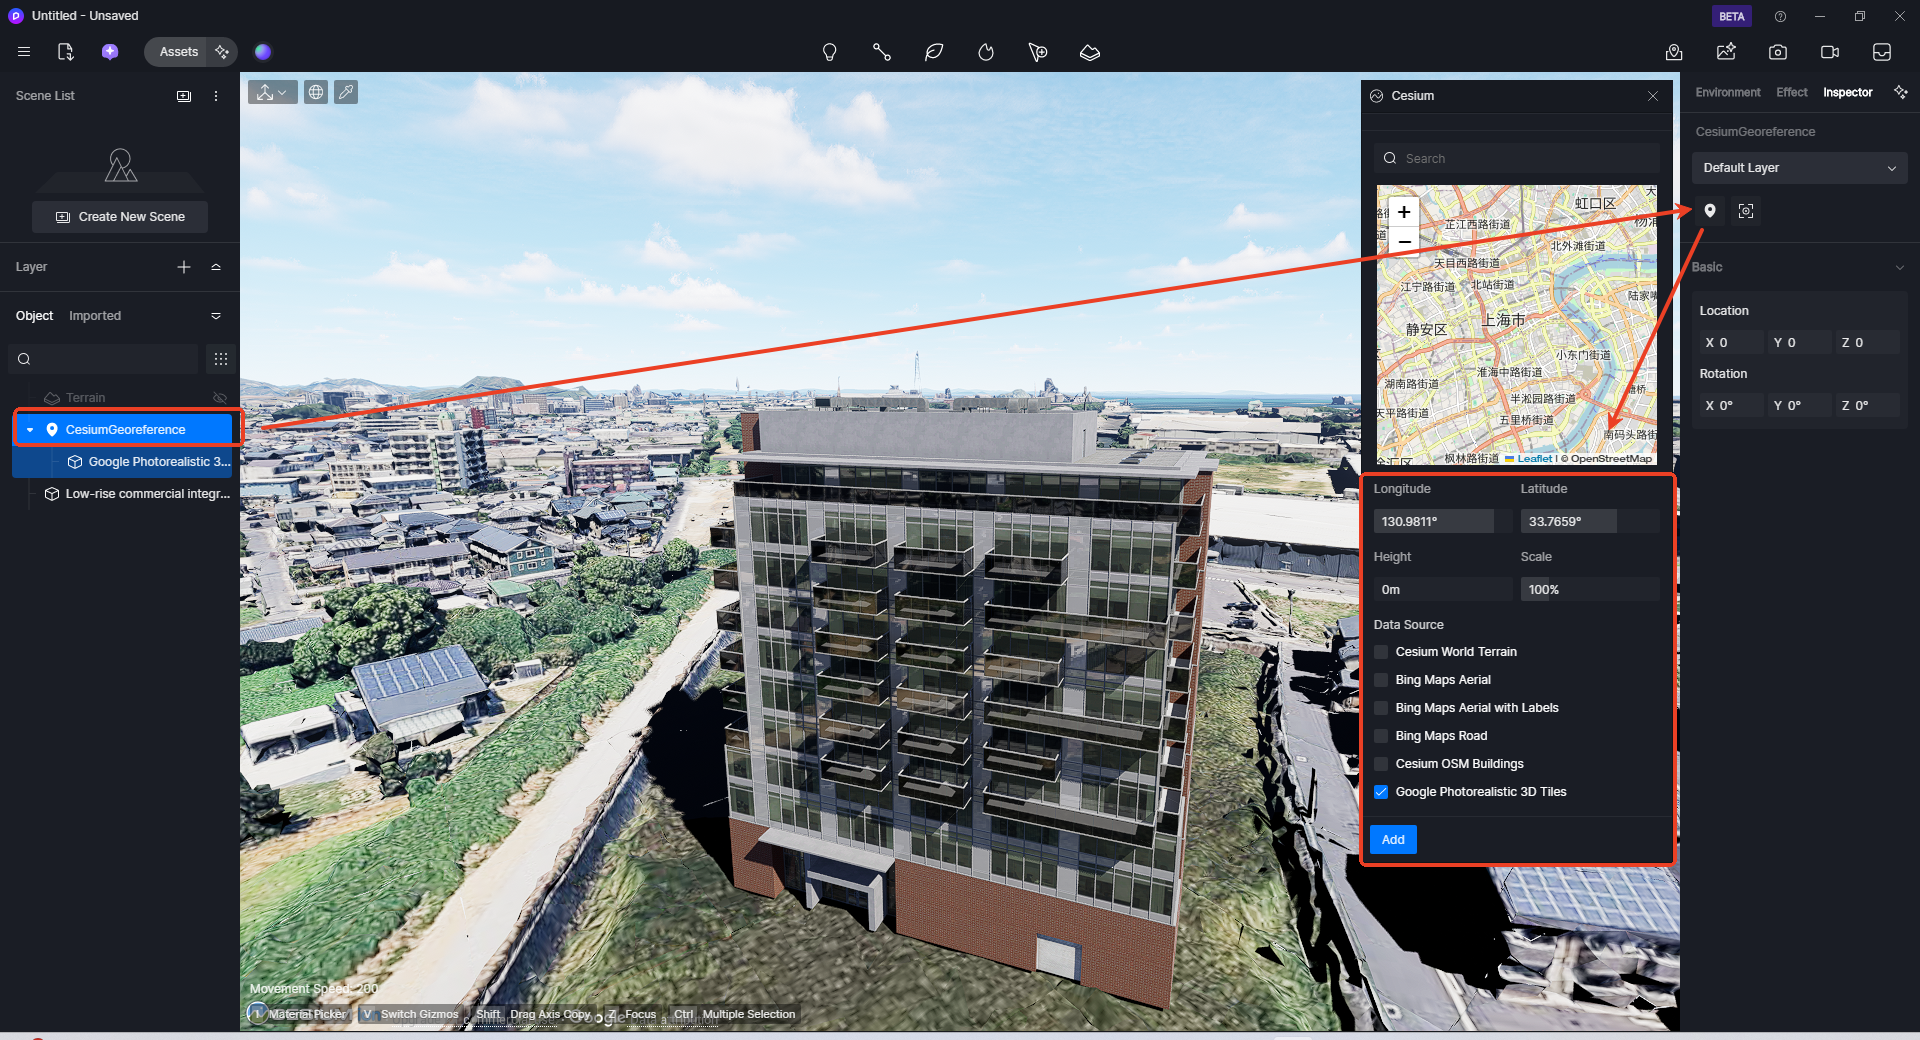Open the purple AI assistant icon
Viewport: 1920px width, 1040px height.
[110, 52]
